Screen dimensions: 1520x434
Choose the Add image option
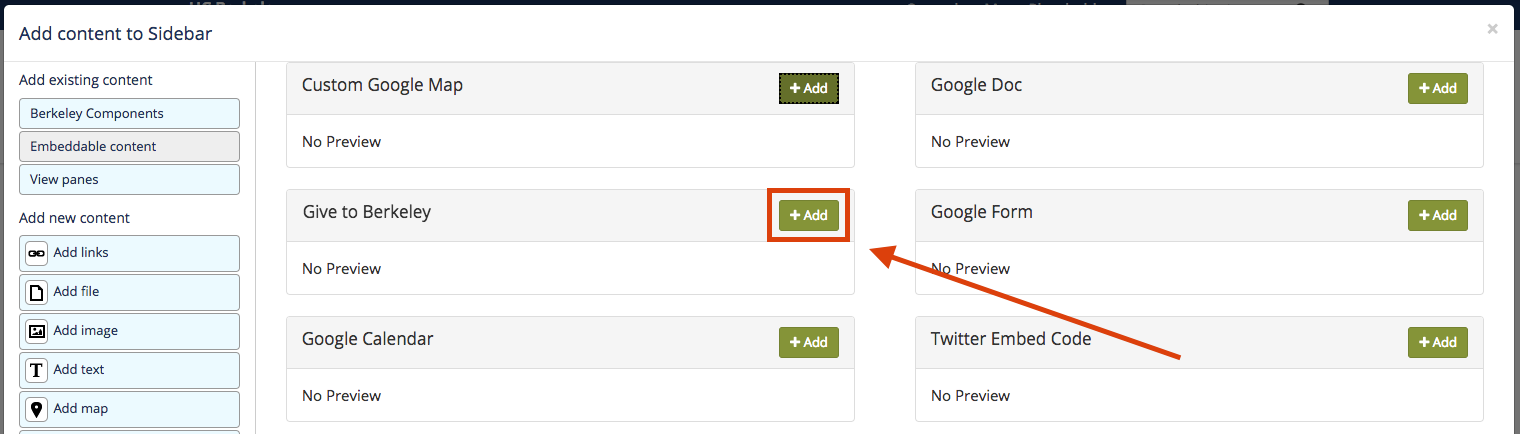[129, 331]
